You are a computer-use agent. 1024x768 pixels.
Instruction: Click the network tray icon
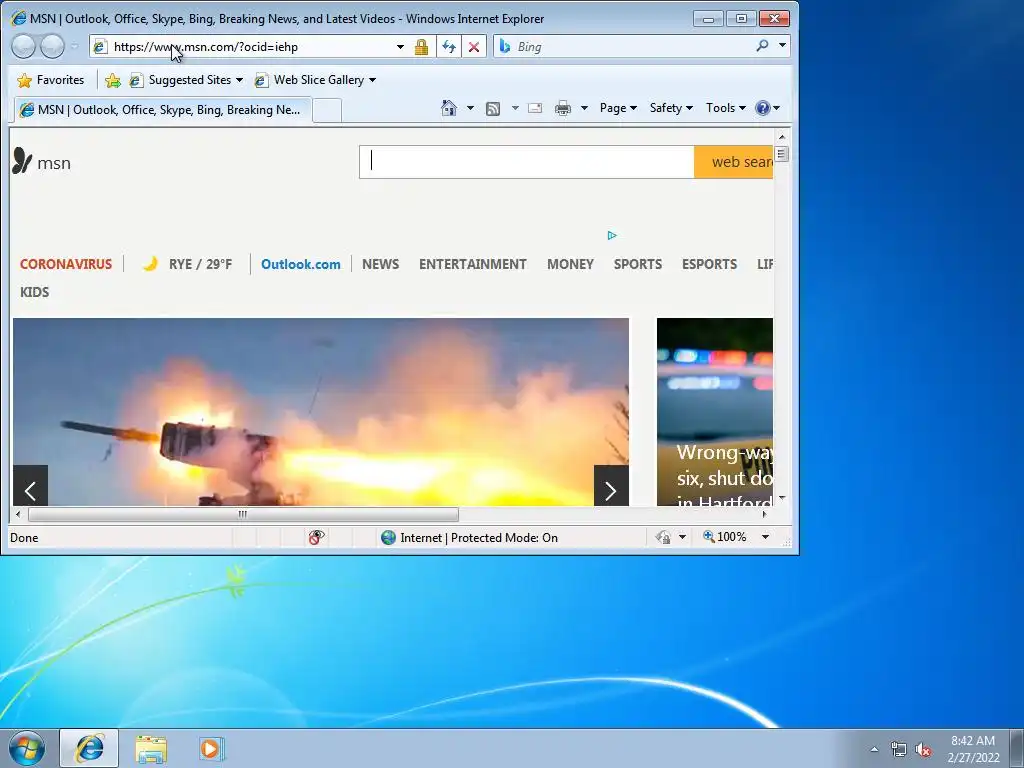point(899,750)
